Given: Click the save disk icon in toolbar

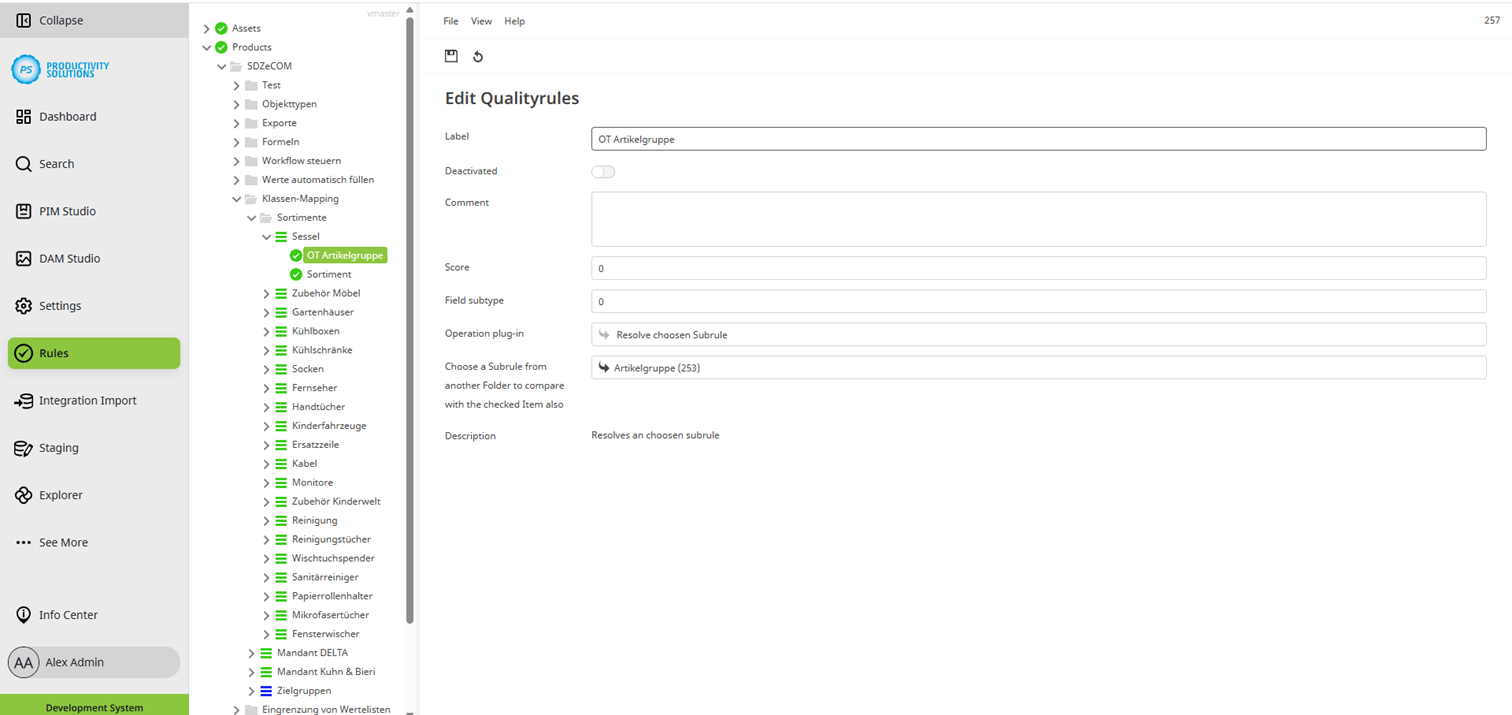Looking at the screenshot, I should tap(451, 57).
